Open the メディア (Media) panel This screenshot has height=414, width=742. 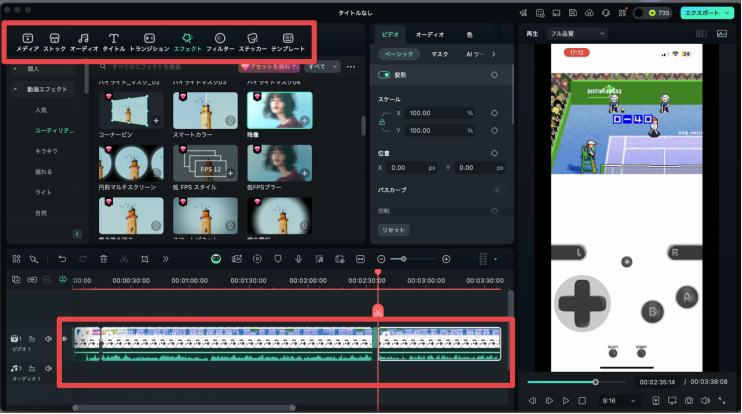(28, 42)
